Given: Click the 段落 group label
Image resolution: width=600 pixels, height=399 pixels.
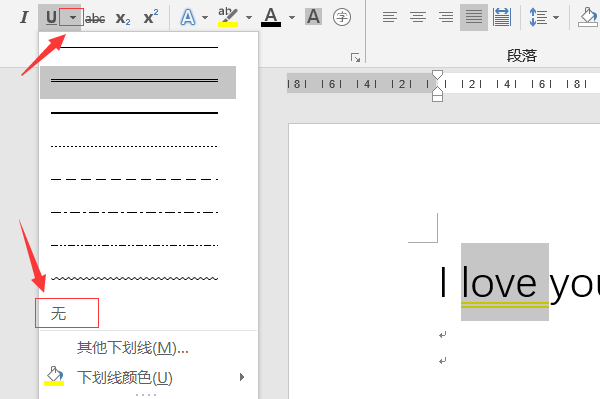Looking at the screenshot, I should tap(522, 56).
